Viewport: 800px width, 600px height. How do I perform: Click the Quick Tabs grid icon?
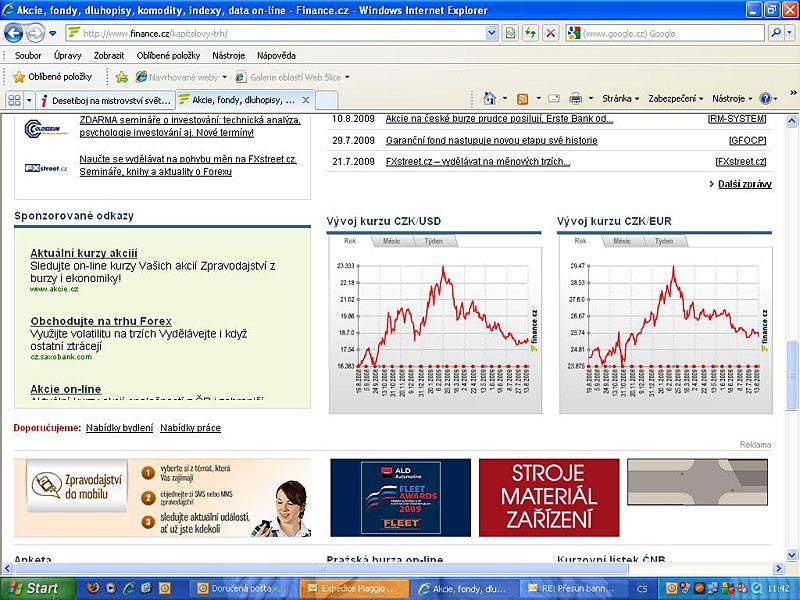pos(14,100)
